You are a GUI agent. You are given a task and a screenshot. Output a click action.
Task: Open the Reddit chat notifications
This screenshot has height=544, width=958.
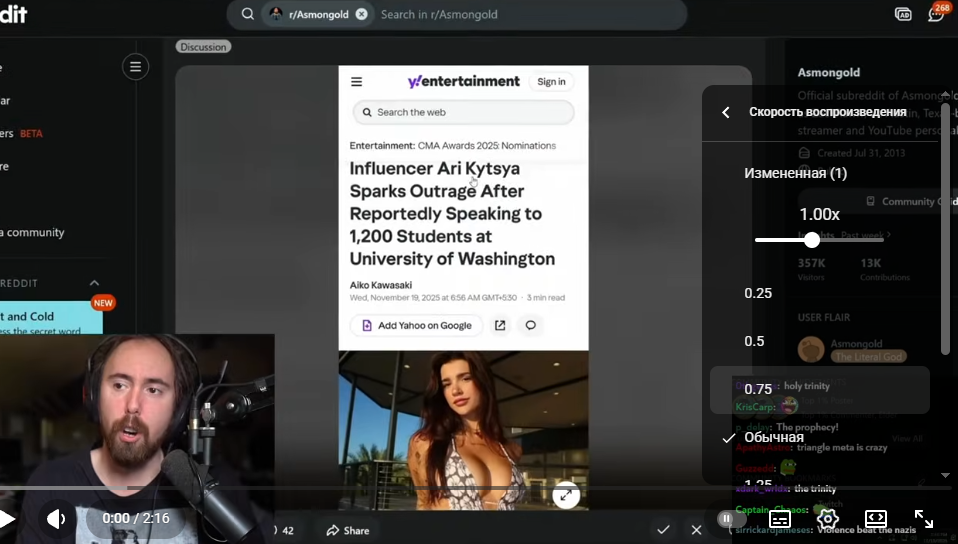click(x=936, y=14)
